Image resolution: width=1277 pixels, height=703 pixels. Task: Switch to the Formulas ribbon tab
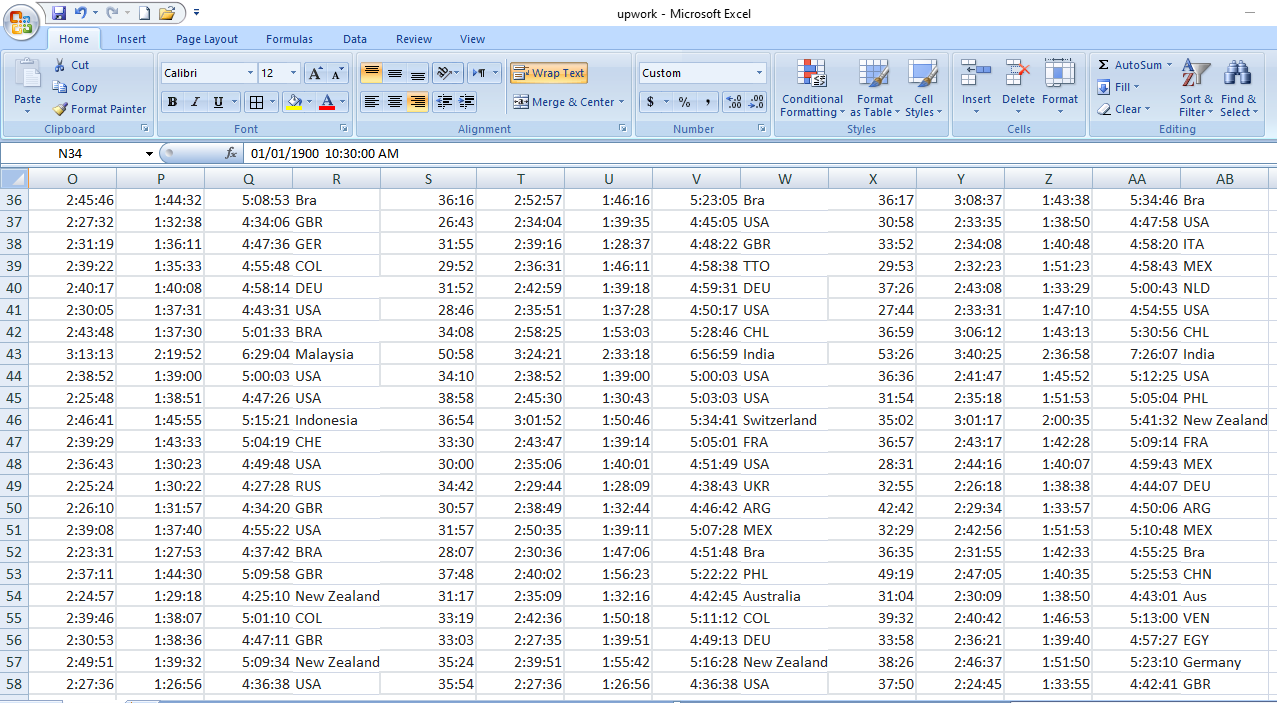(289, 39)
